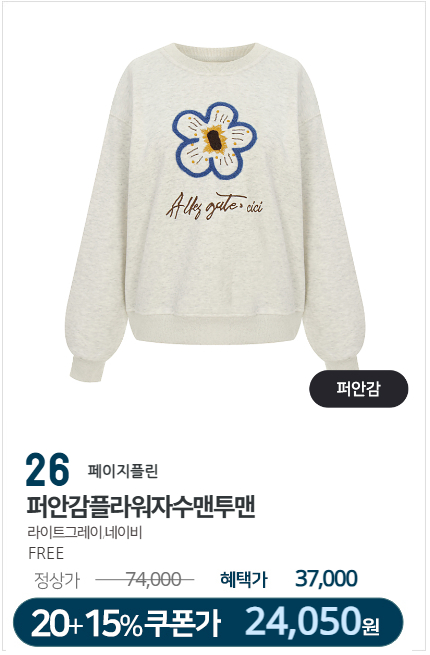Click the sweatshirt left sleeve cuff
This screenshot has width=430, height=655.
tap(87, 370)
